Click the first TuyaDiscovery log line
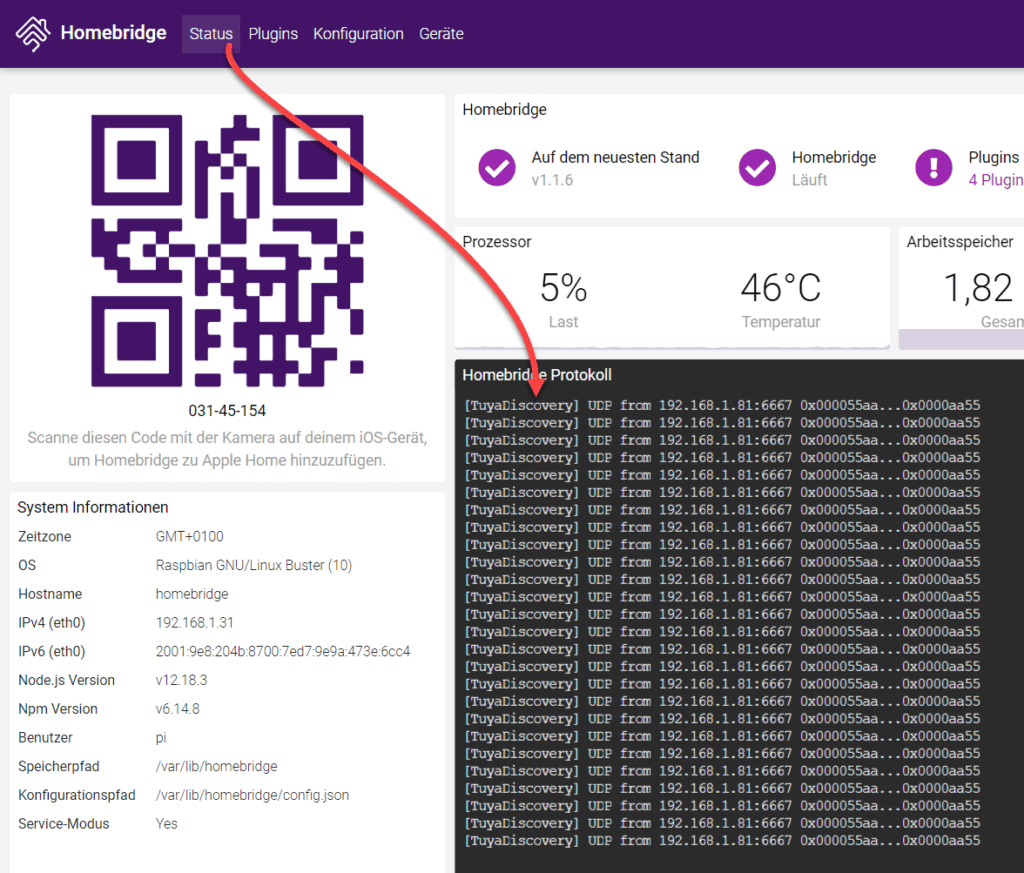The height and width of the screenshot is (873, 1024). 722,405
